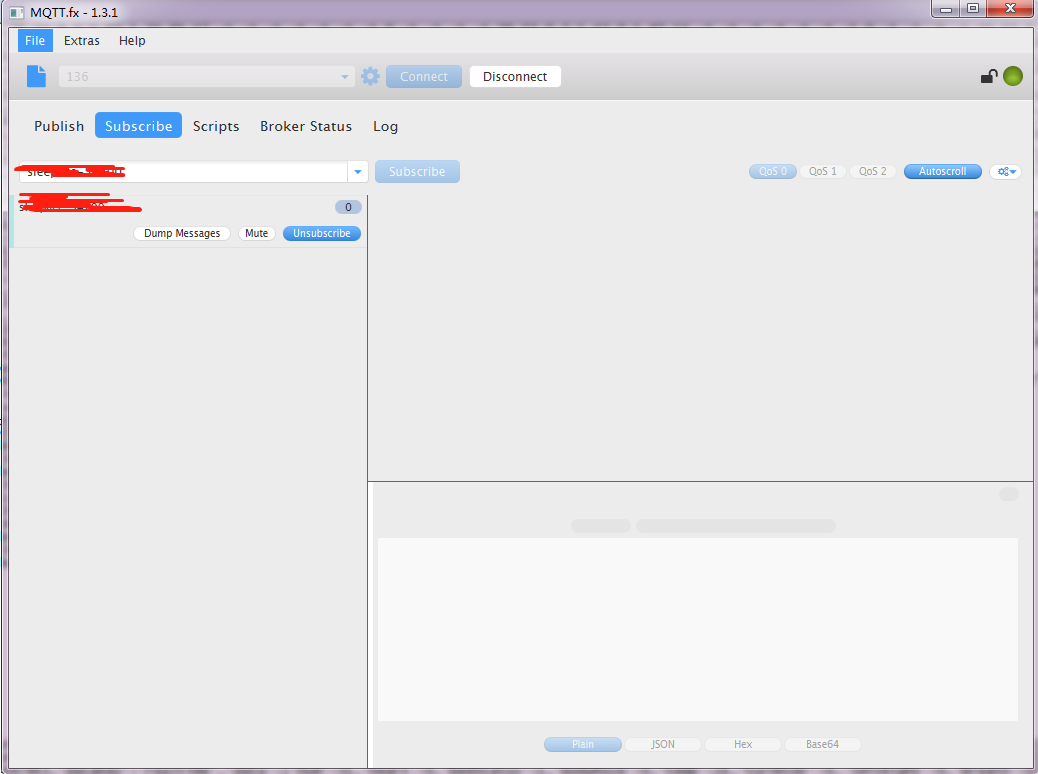Choose JSON payload format
The width and height of the screenshot is (1038, 774).
coord(663,744)
